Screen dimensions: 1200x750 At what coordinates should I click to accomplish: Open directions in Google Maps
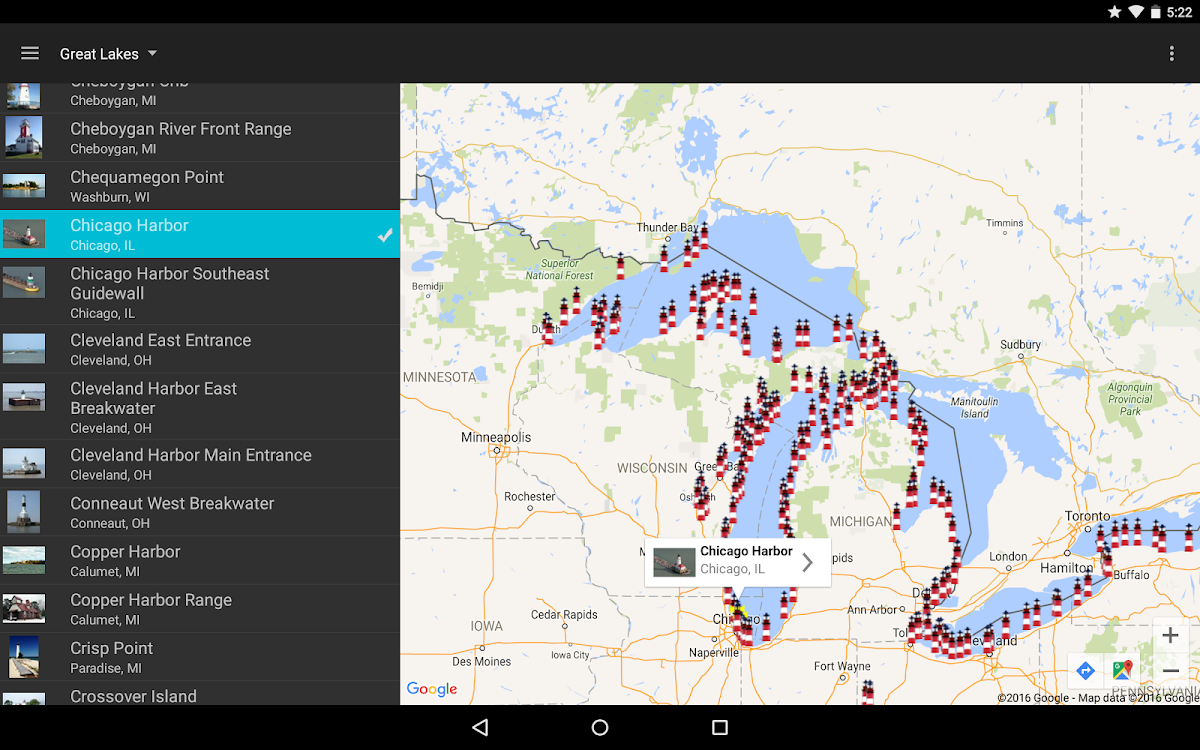point(1085,670)
